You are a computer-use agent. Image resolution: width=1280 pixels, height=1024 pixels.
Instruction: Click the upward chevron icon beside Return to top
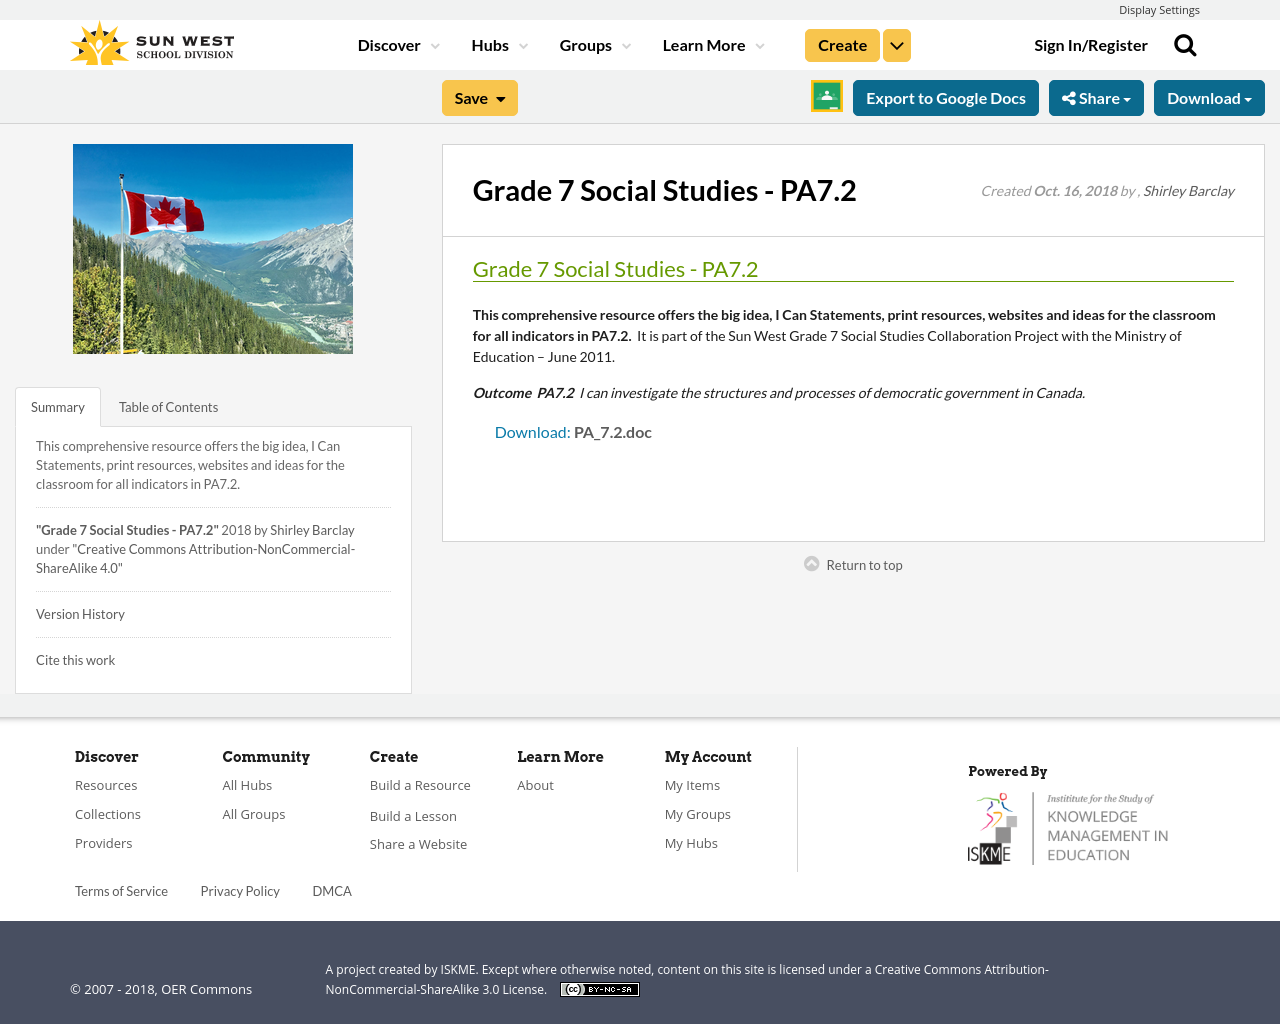[810, 562]
